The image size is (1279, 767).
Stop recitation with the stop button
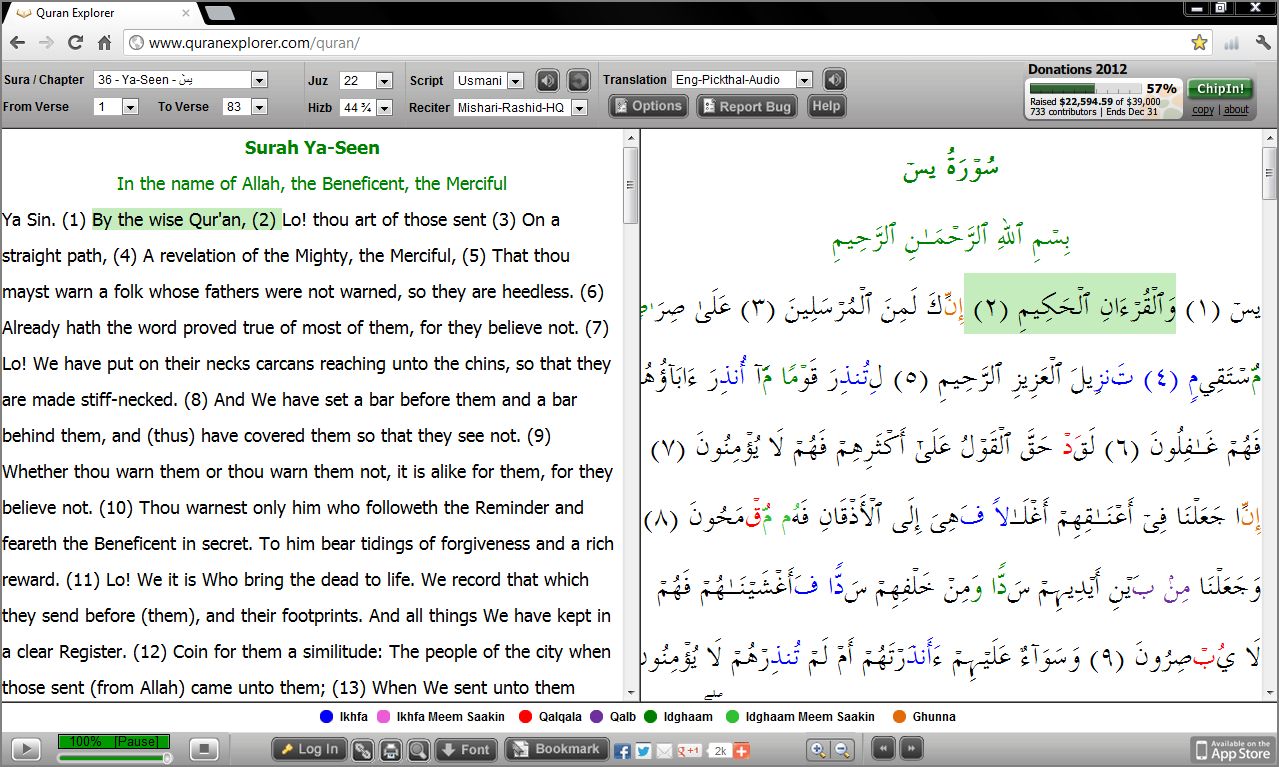click(x=204, y=749)
